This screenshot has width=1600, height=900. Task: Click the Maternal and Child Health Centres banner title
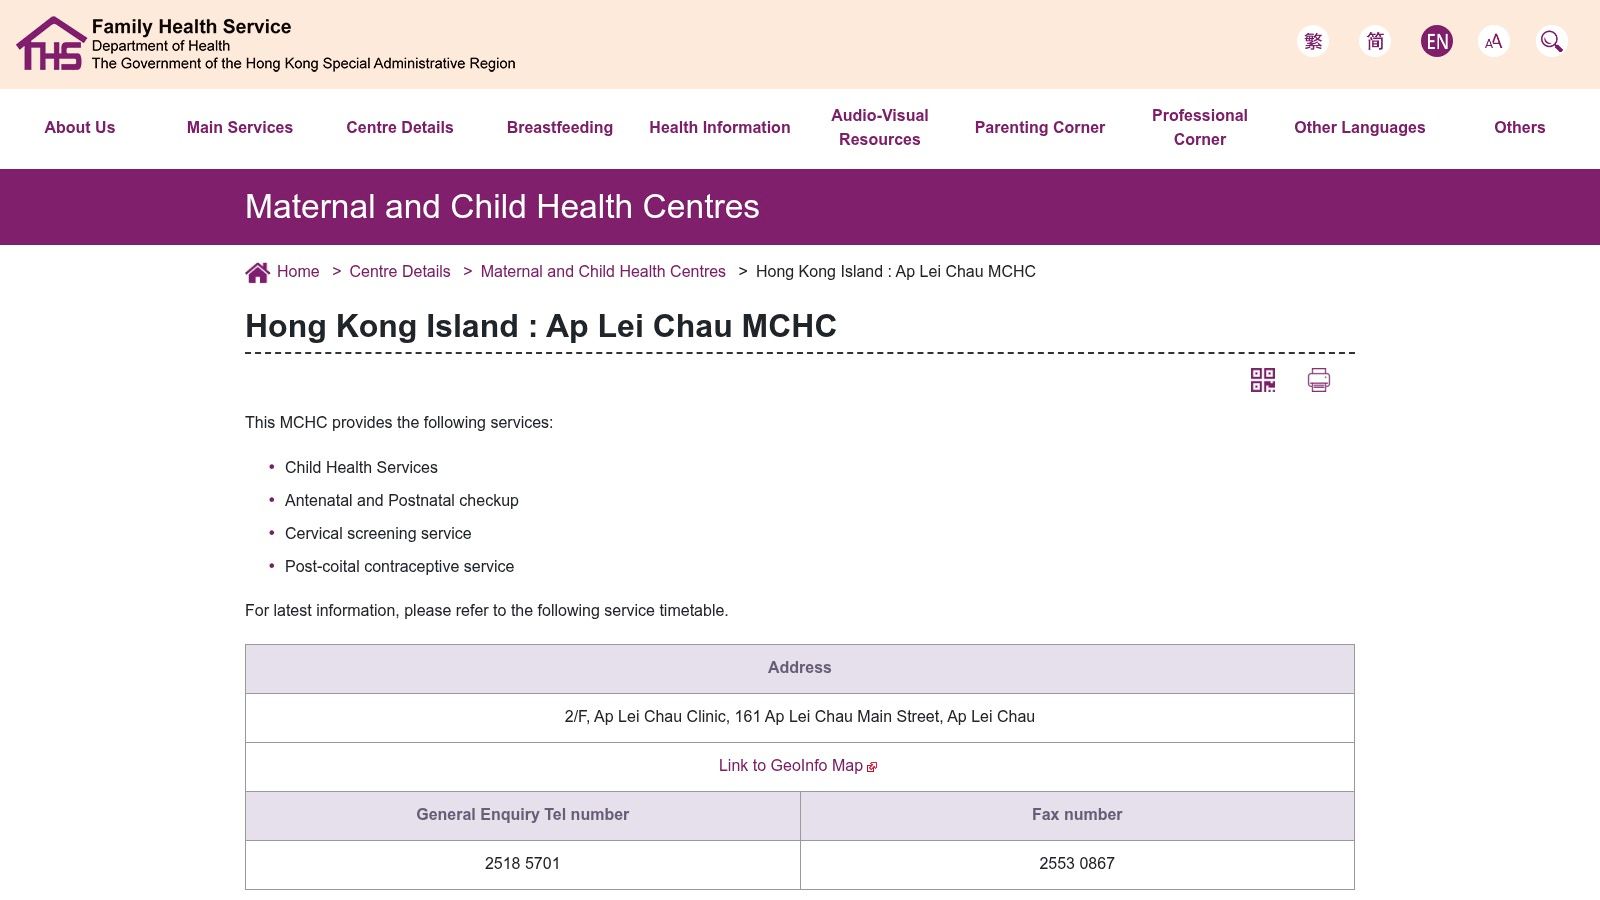tap(502, 207)
